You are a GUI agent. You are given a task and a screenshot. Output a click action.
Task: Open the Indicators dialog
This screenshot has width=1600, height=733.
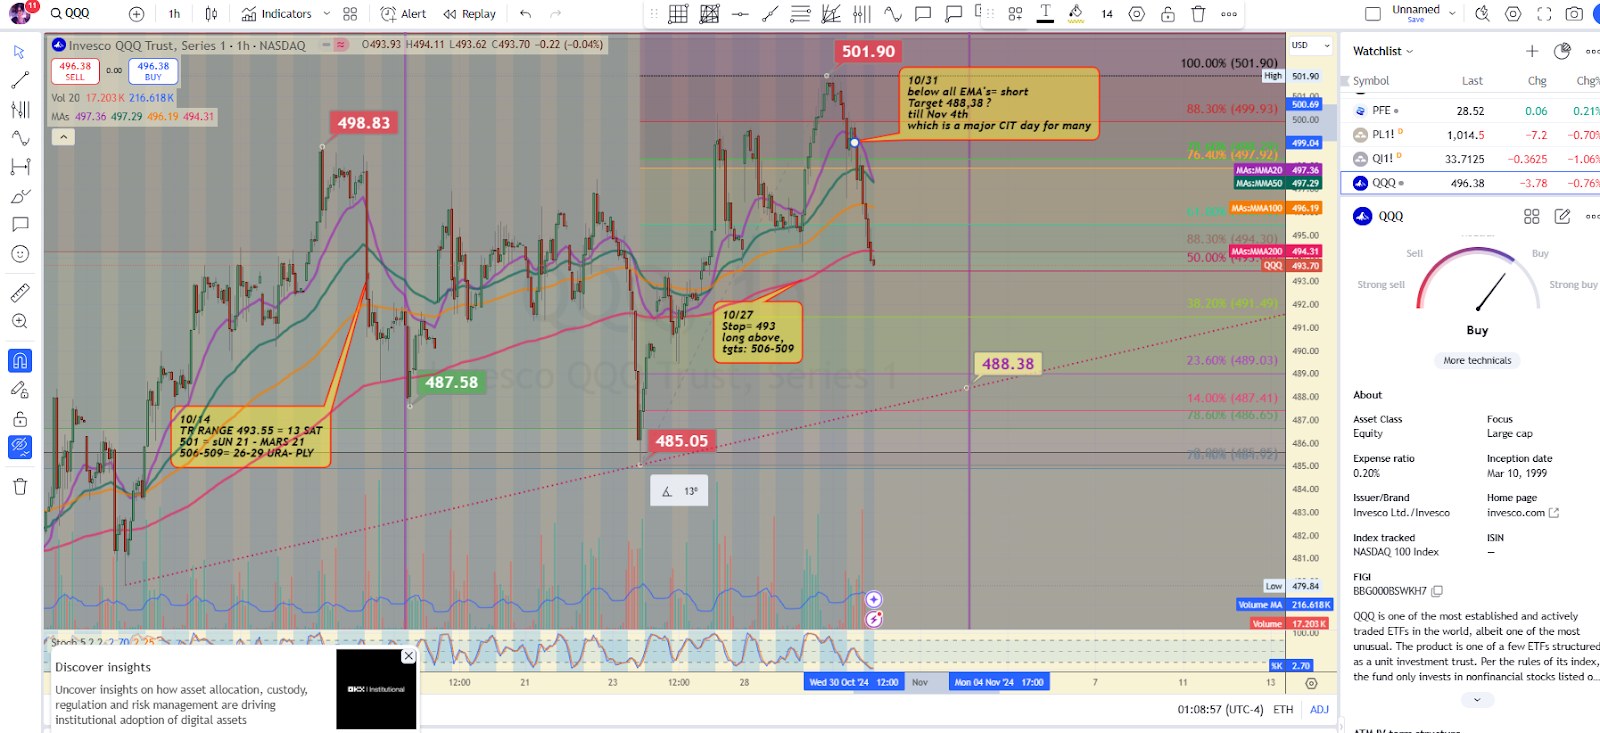pyautogui.click(x=276, y=14)
